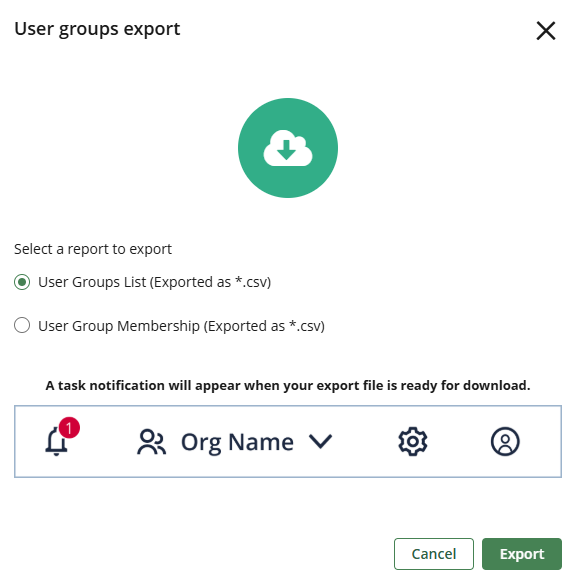This screenshot has width=577, height=582.
Task: Click the task notification message text
Action: click(288, 386)
